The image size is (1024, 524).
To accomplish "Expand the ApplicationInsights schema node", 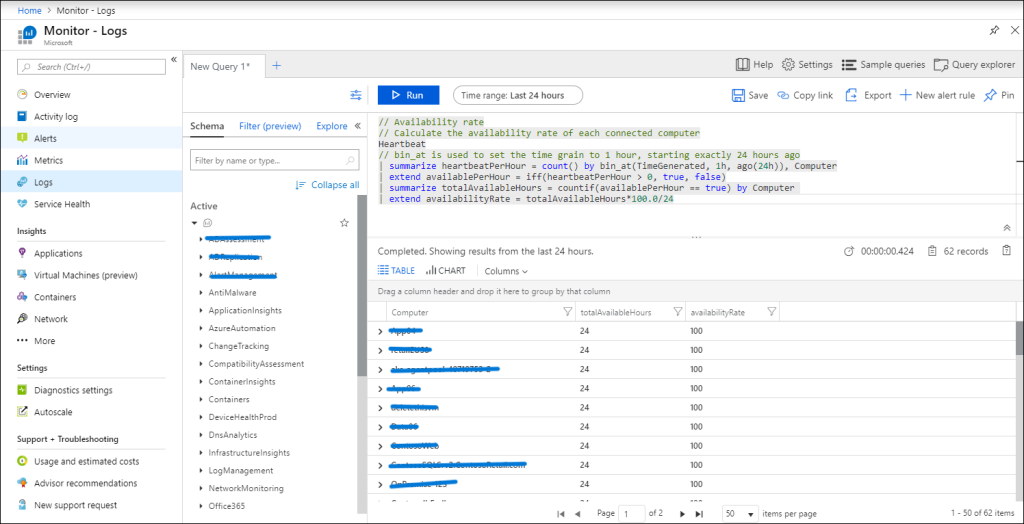I will click(x=201, y=310).
